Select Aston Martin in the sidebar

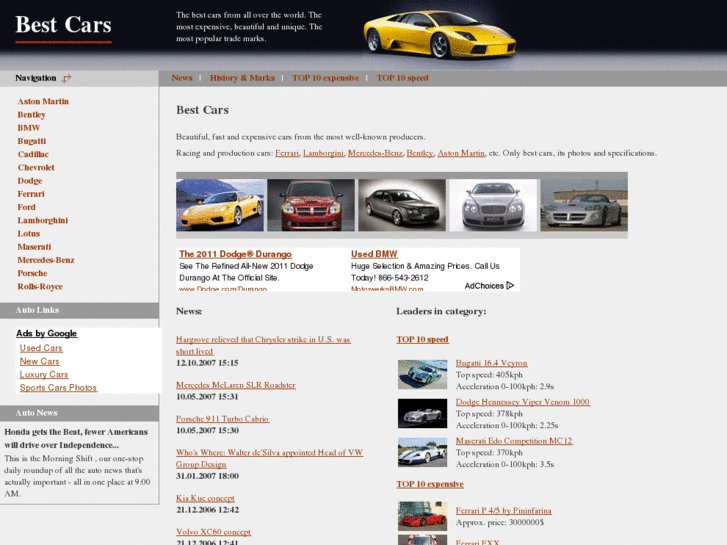pyautogui.click(x=43, y=101)
